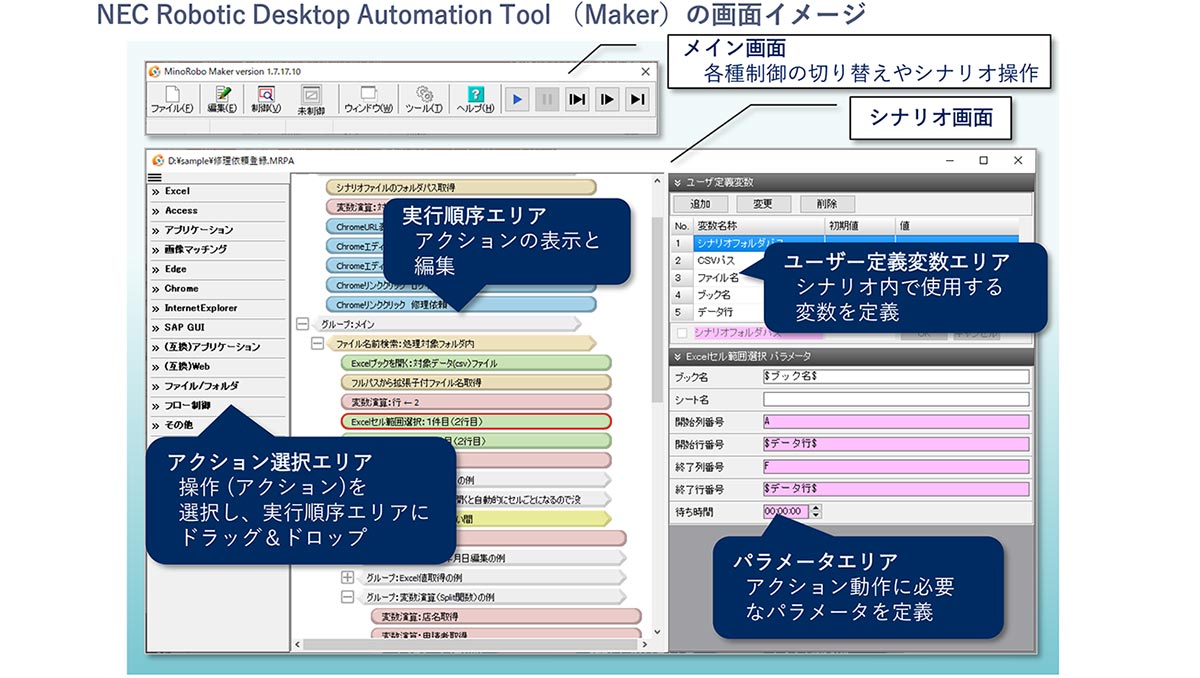1200x678 pixels.
Task: Select Excelセル範囲選択:1件目(2行目) action
Action: click(475, 421)
